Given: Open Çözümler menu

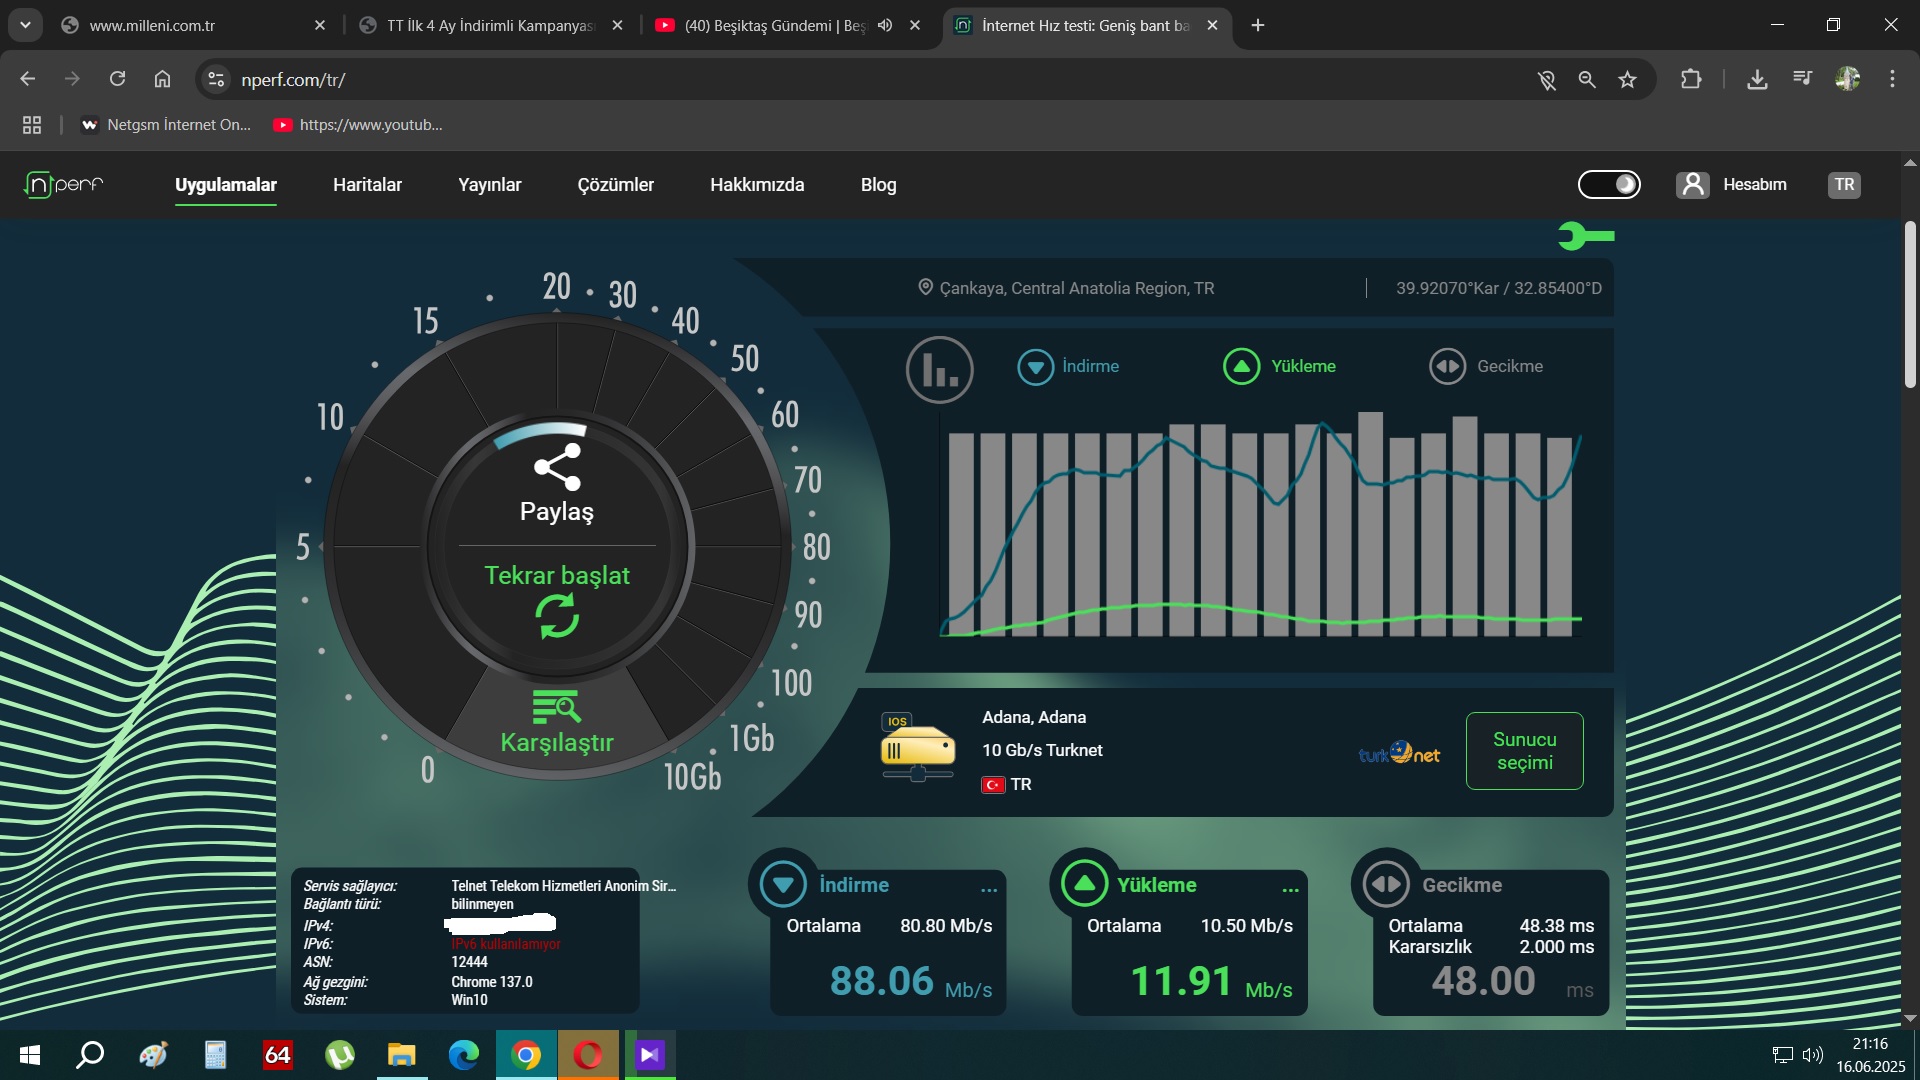Looking at the screenshot, I should [615, 185].
